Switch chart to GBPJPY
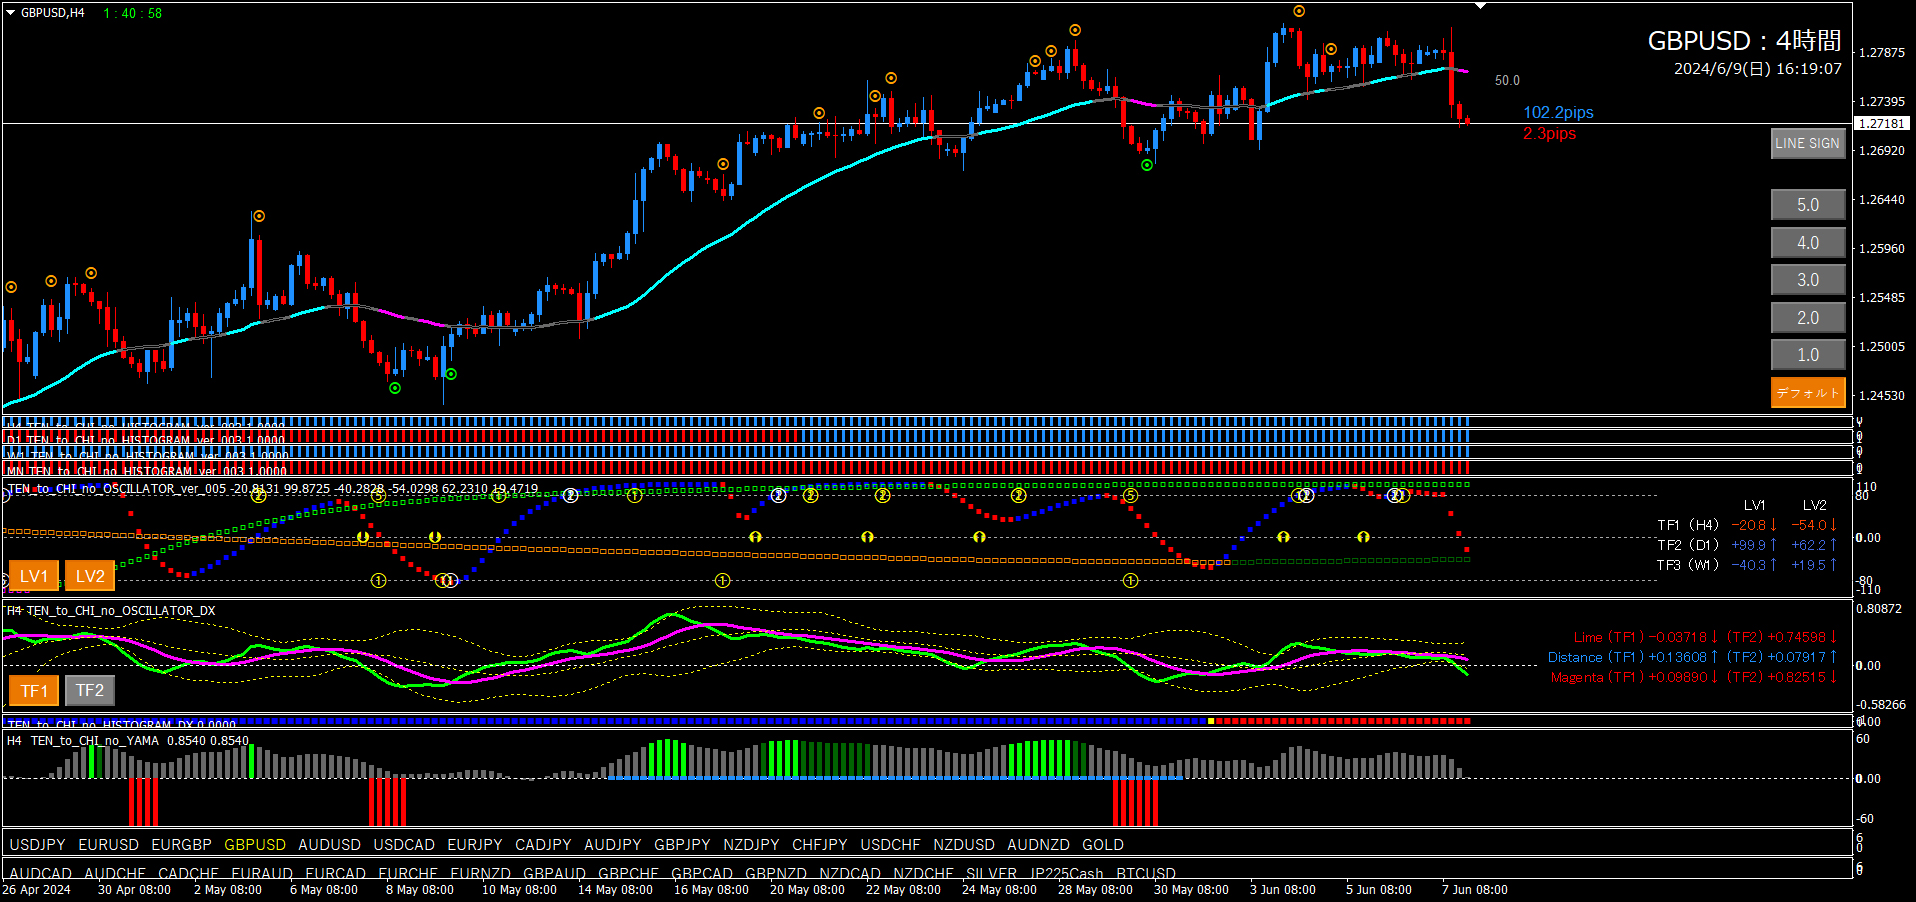The image size is (1916, 902). pos(682,845)
